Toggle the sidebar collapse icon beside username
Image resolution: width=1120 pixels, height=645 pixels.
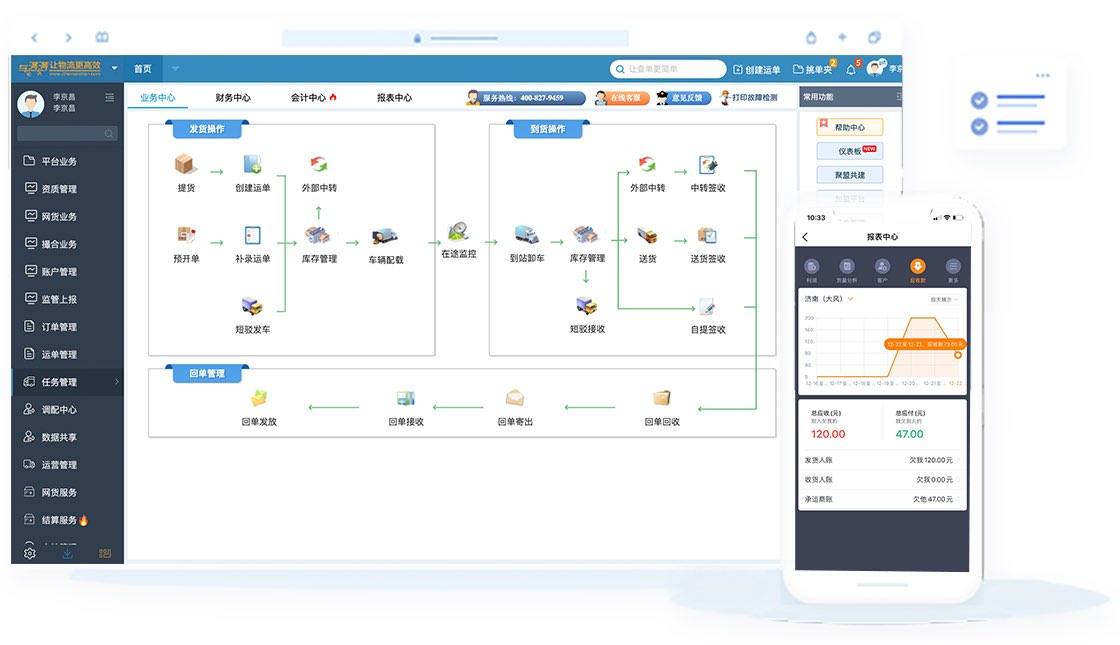point(109,97)
